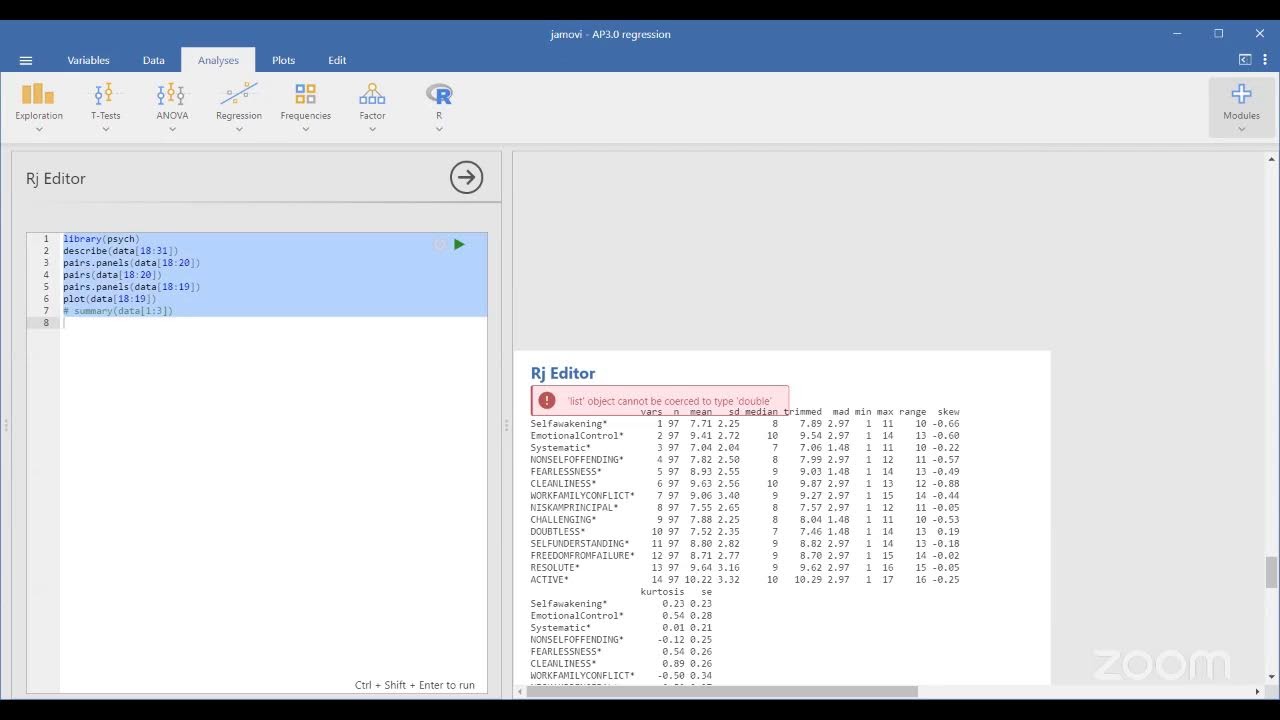Open the ANOVA analyses menu

[172, 107]
